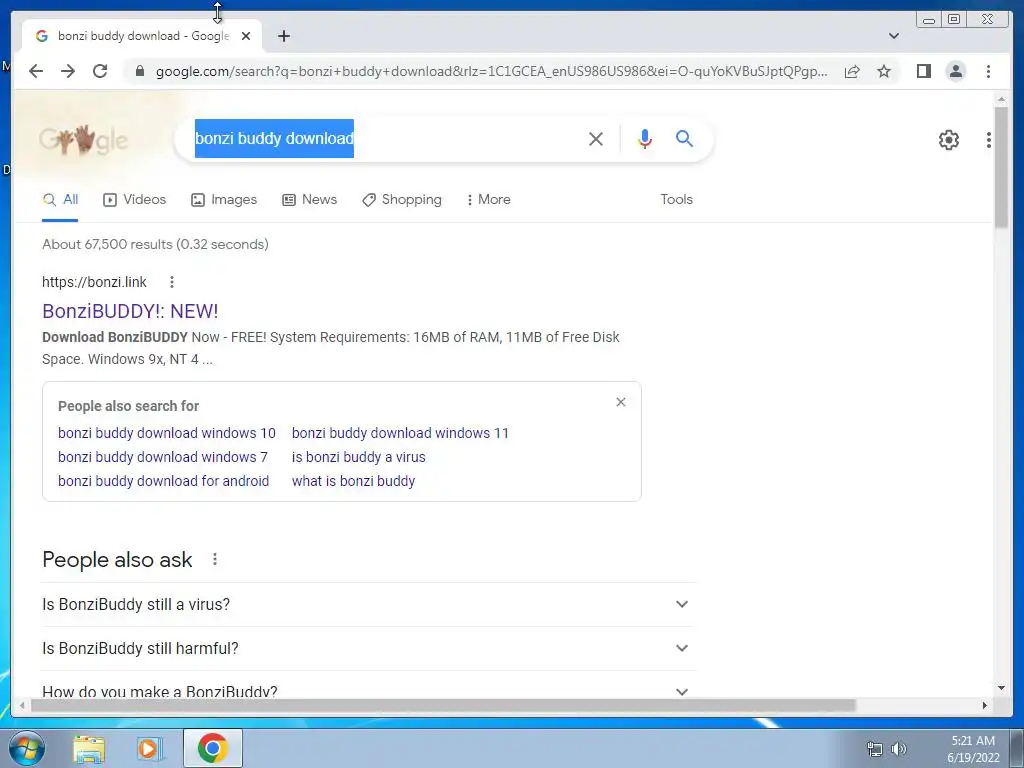The image size is (1024, 768).
Task: Expand Is BonziBuddy still harmful?
Action: click(x=368, y=648)
